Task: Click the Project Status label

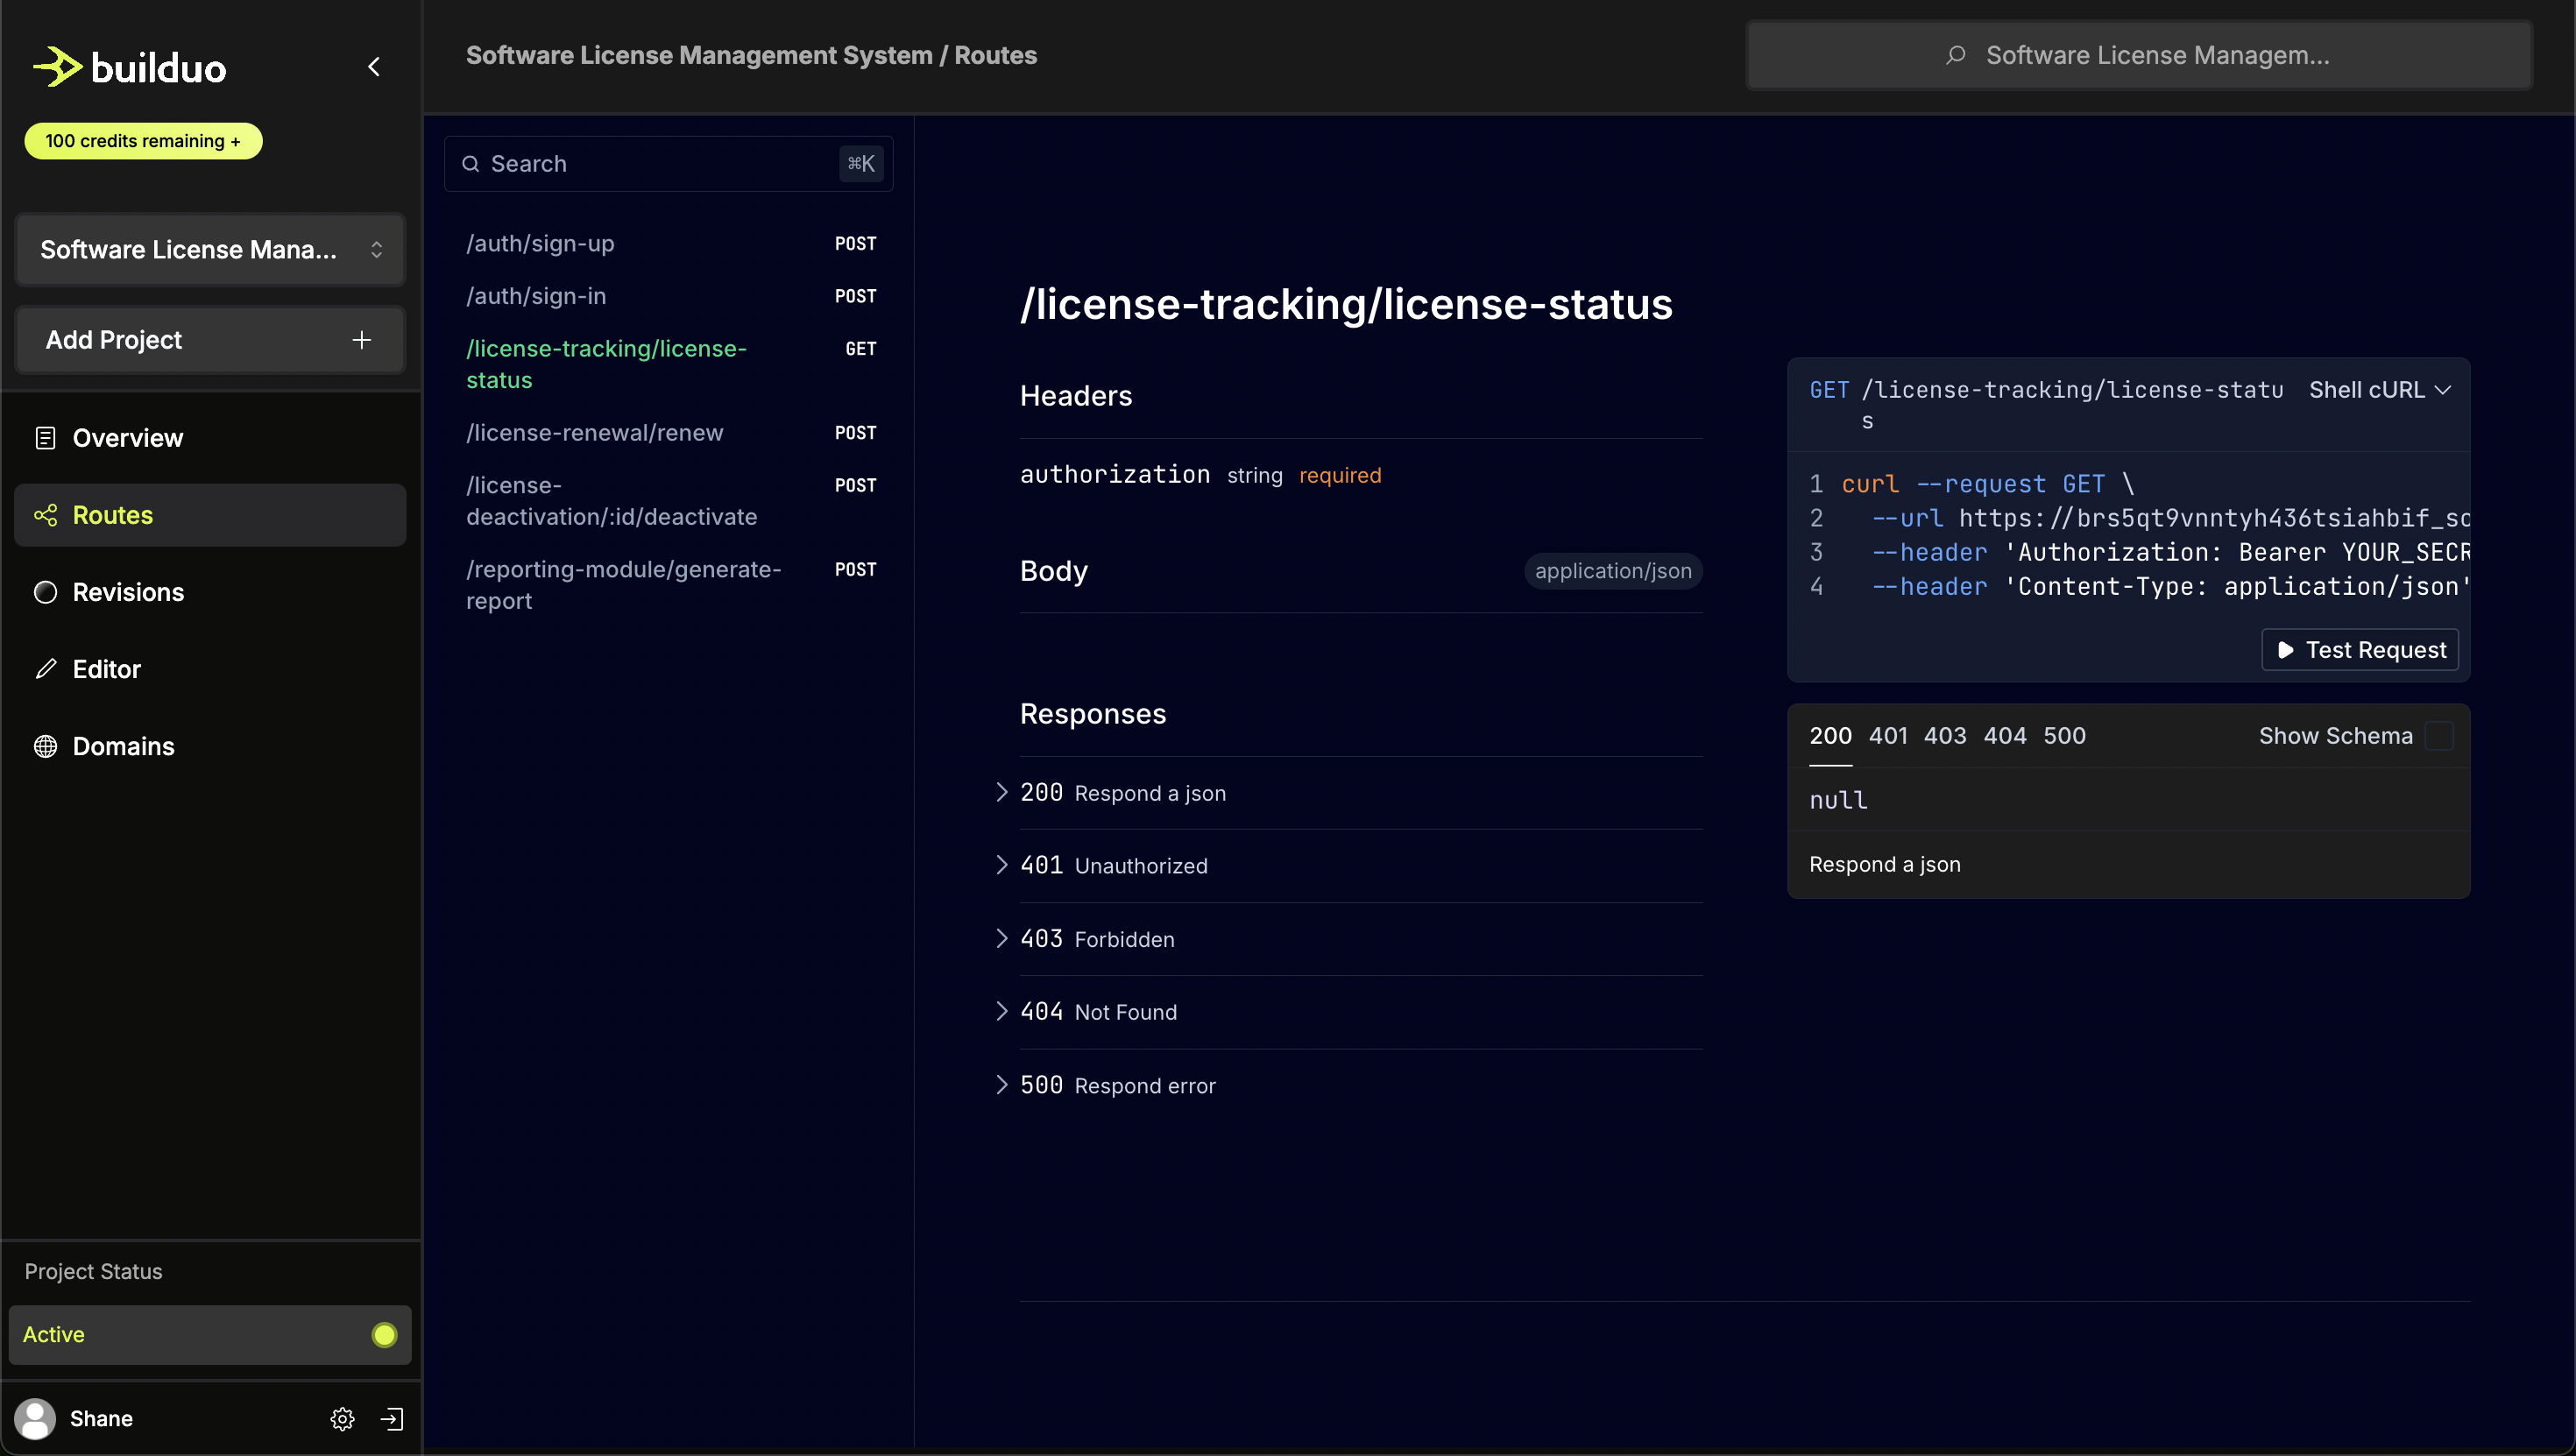Action: (x=93, y=1271)
